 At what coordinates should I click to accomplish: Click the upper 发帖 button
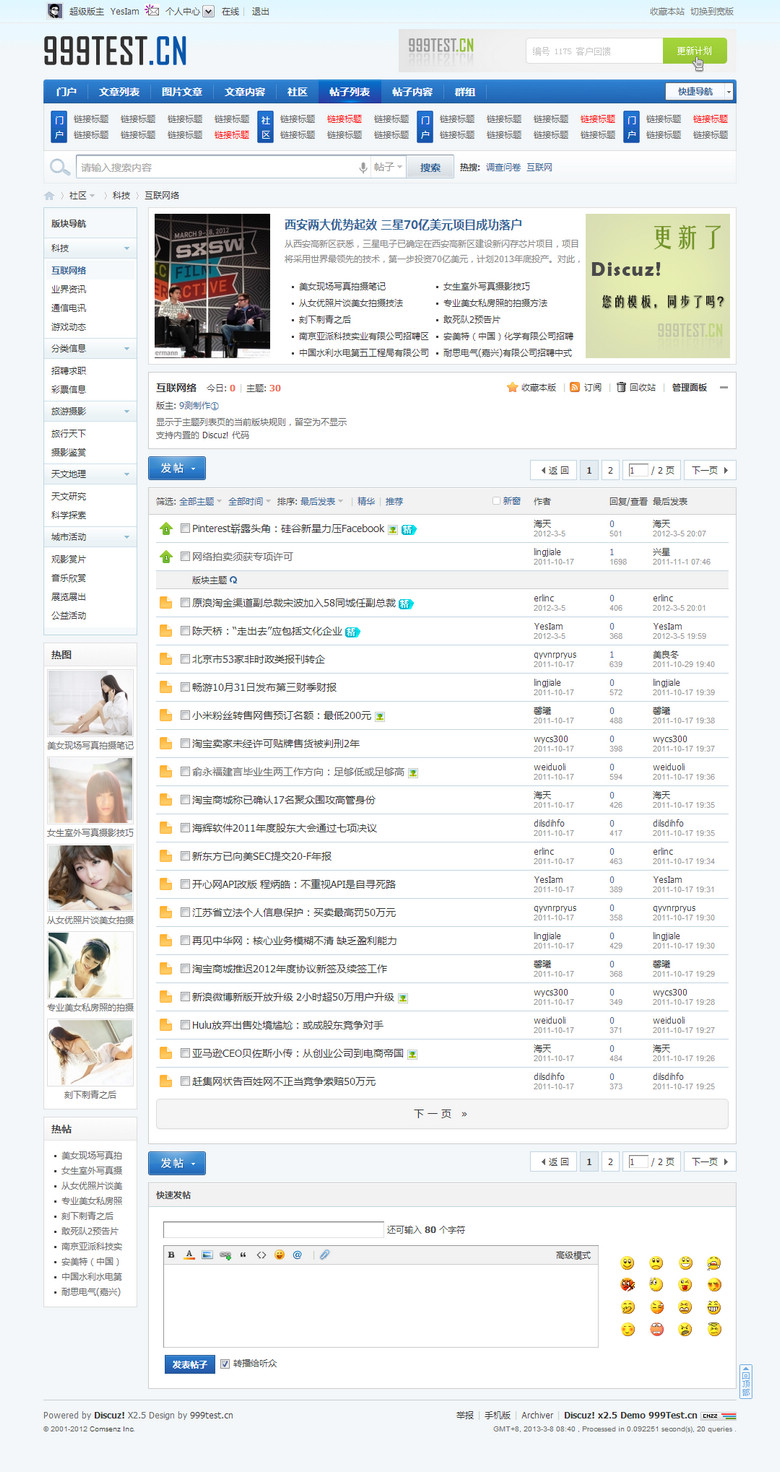pyautogui.click(x=177, y=467)
